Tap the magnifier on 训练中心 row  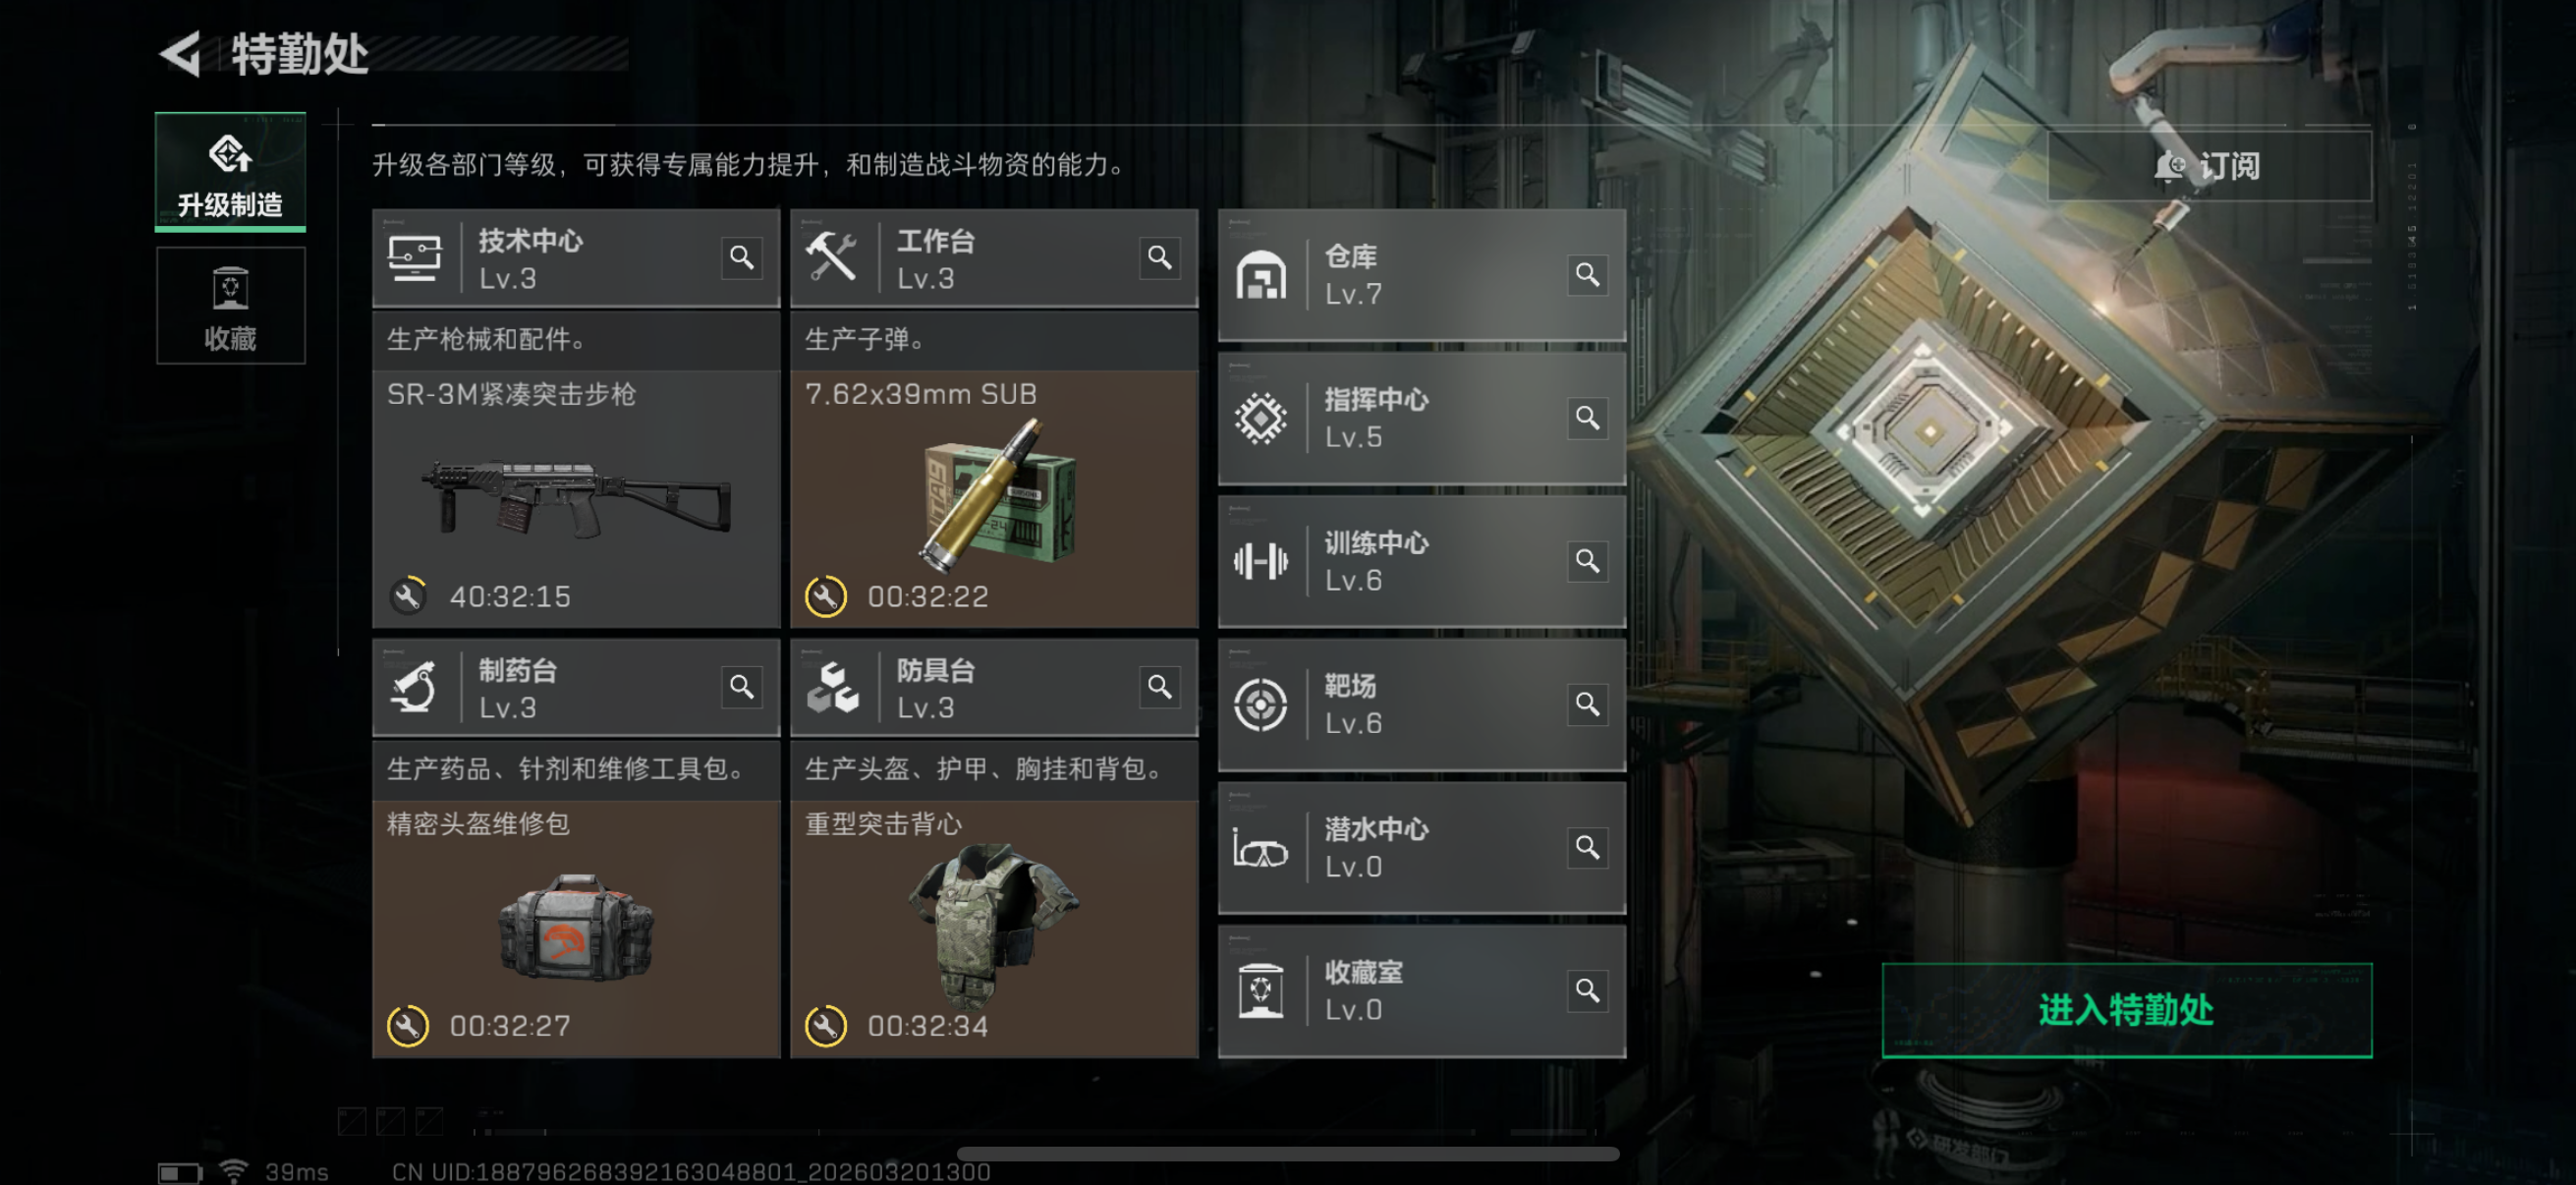coord(1587,560)
